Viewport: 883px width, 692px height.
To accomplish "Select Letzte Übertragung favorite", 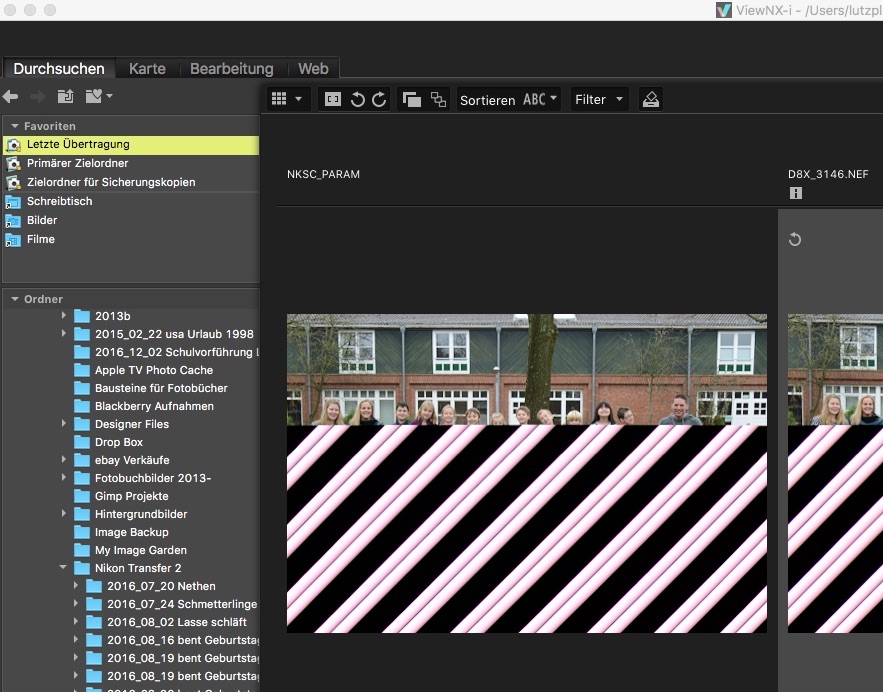I will pyautogui.click(x=131, y=145).
